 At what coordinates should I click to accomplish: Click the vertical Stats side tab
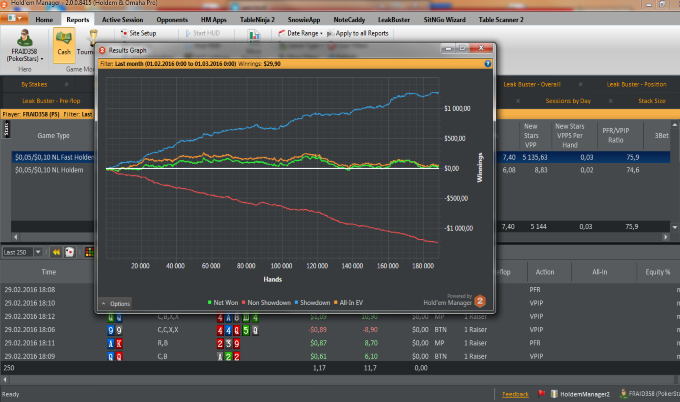(6, 129)
